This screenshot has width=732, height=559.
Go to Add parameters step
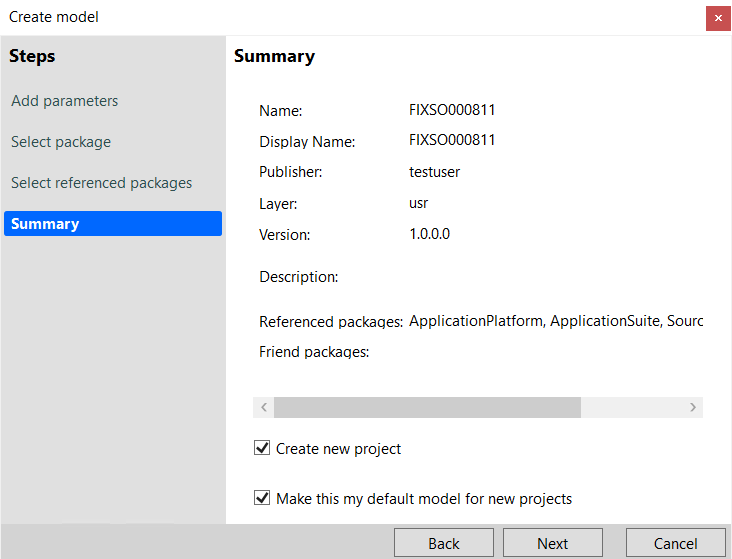coord(65,101)
